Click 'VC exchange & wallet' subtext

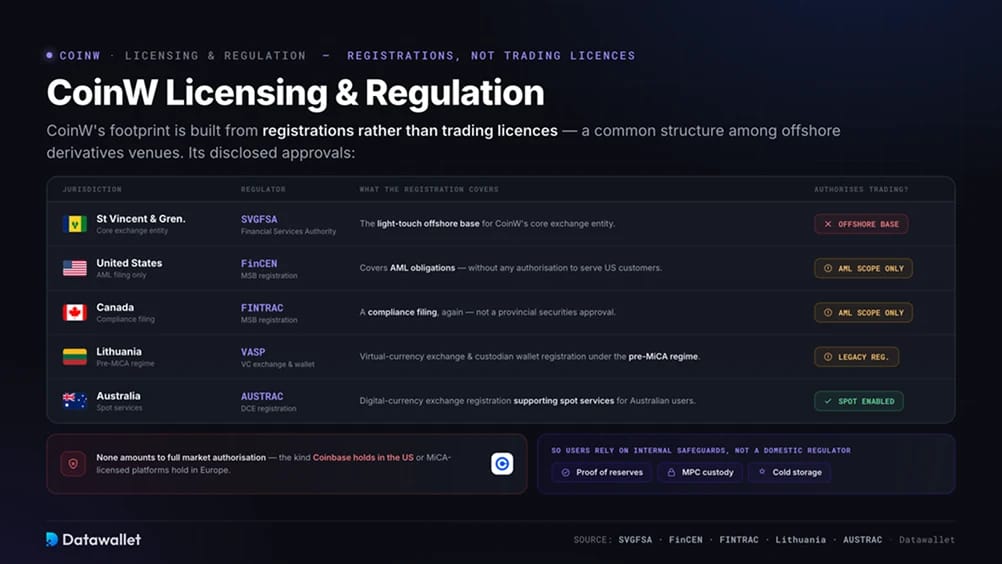pyautogui.click(x=277, y=364)
